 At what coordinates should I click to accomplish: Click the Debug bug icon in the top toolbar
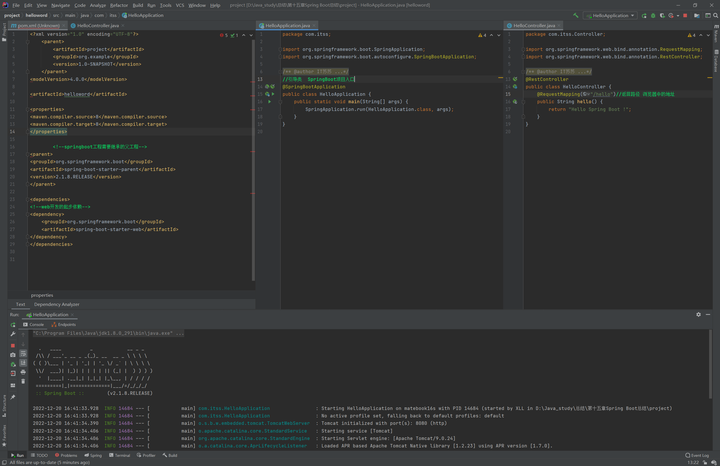[x=652, y=16]
